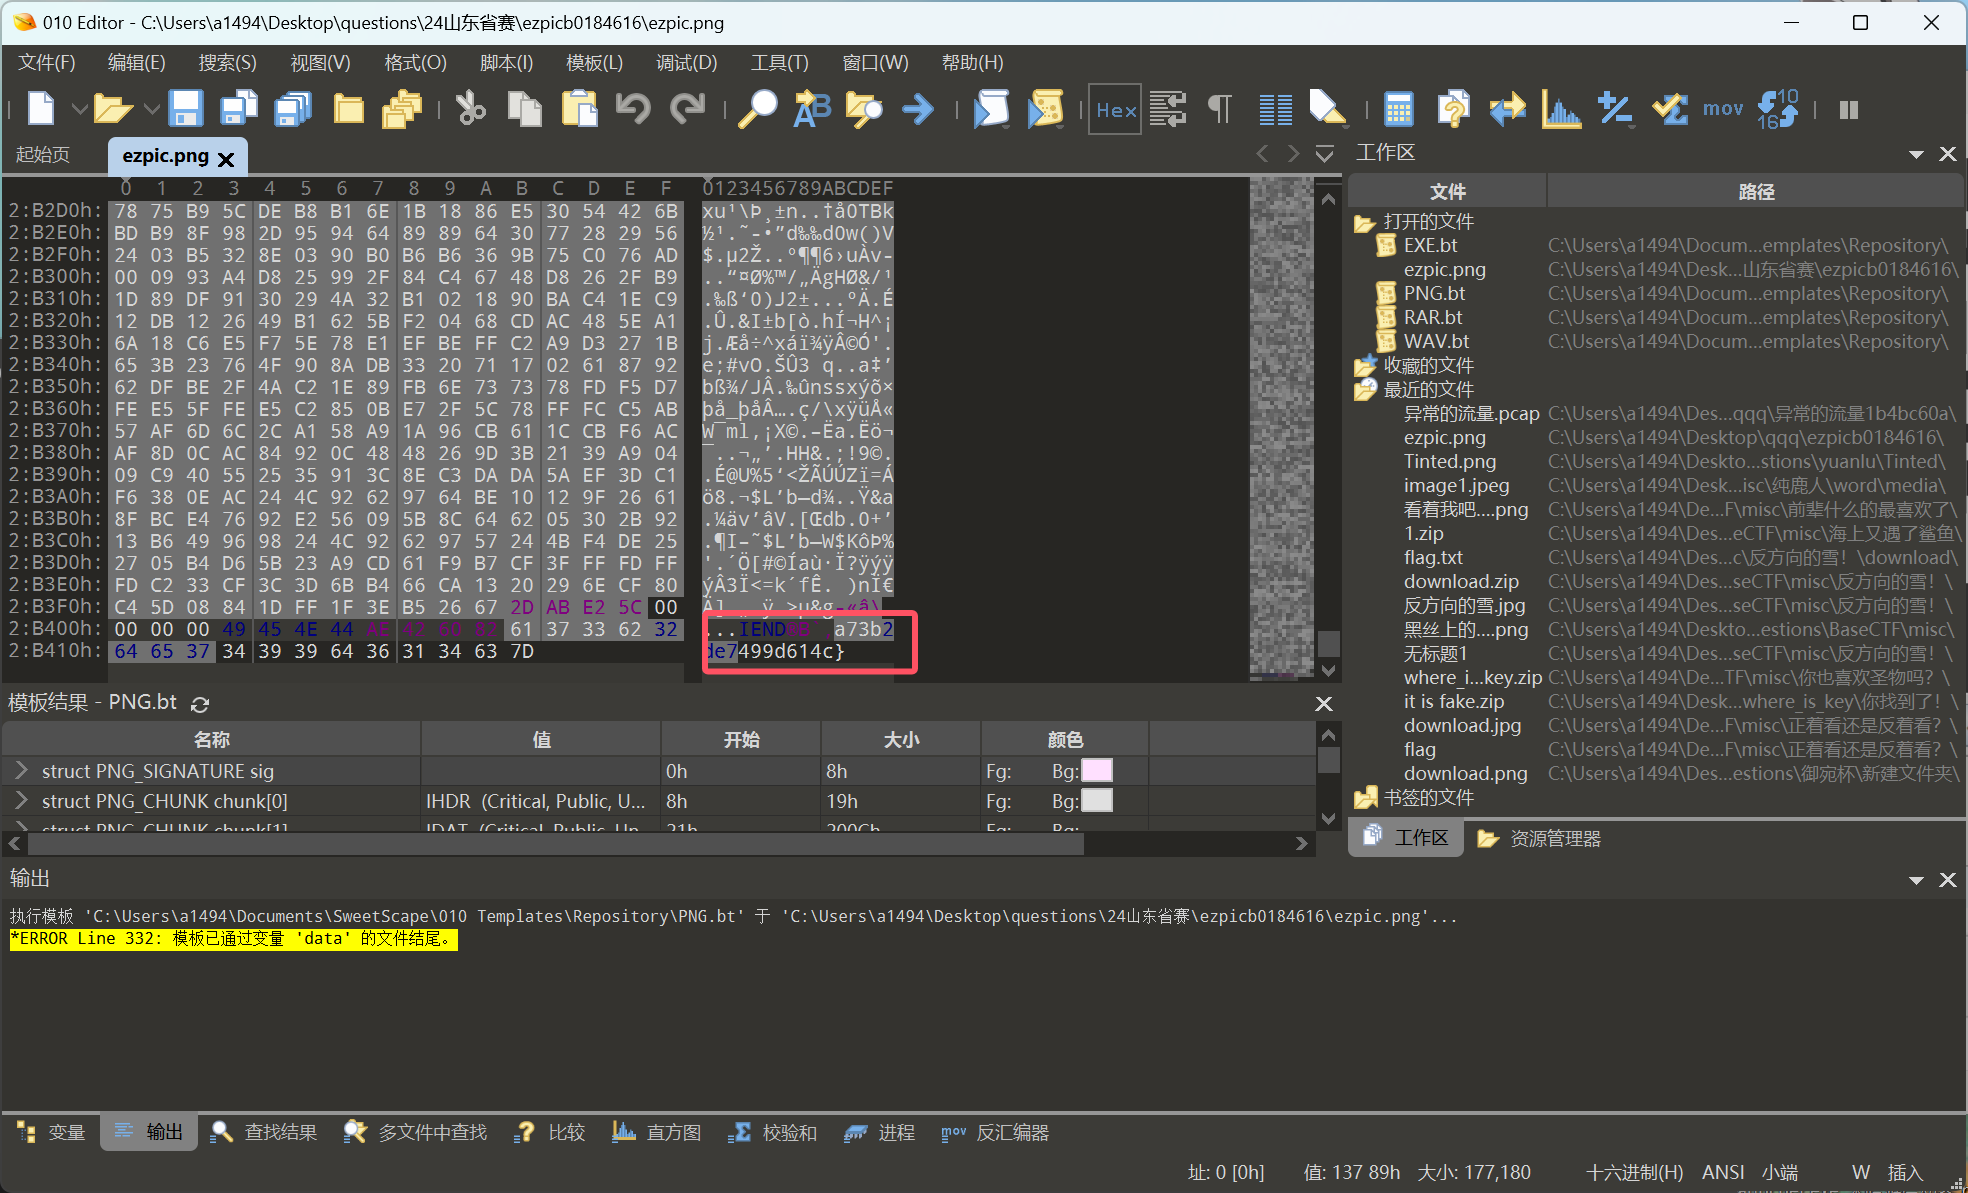Close the ezpic.png tab
Screen dimensions: 1968x1193
pos(226,159)
